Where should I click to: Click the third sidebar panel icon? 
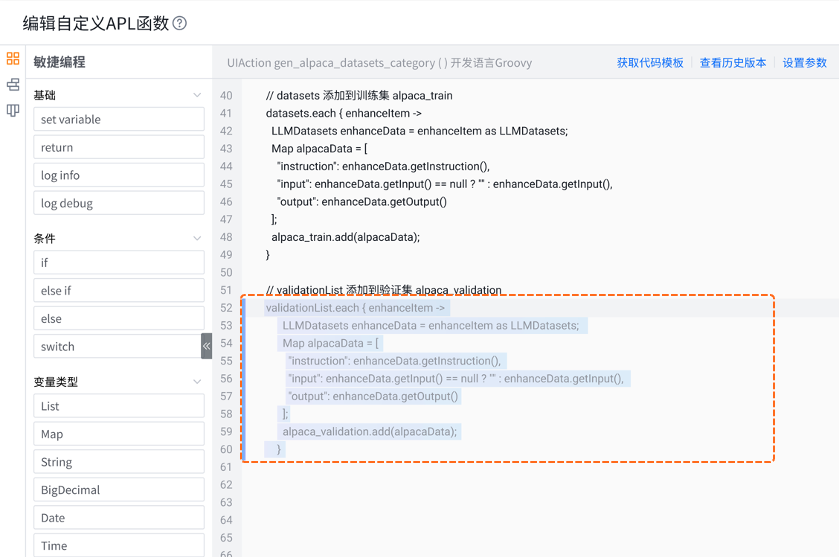click(x=13, y=111)
